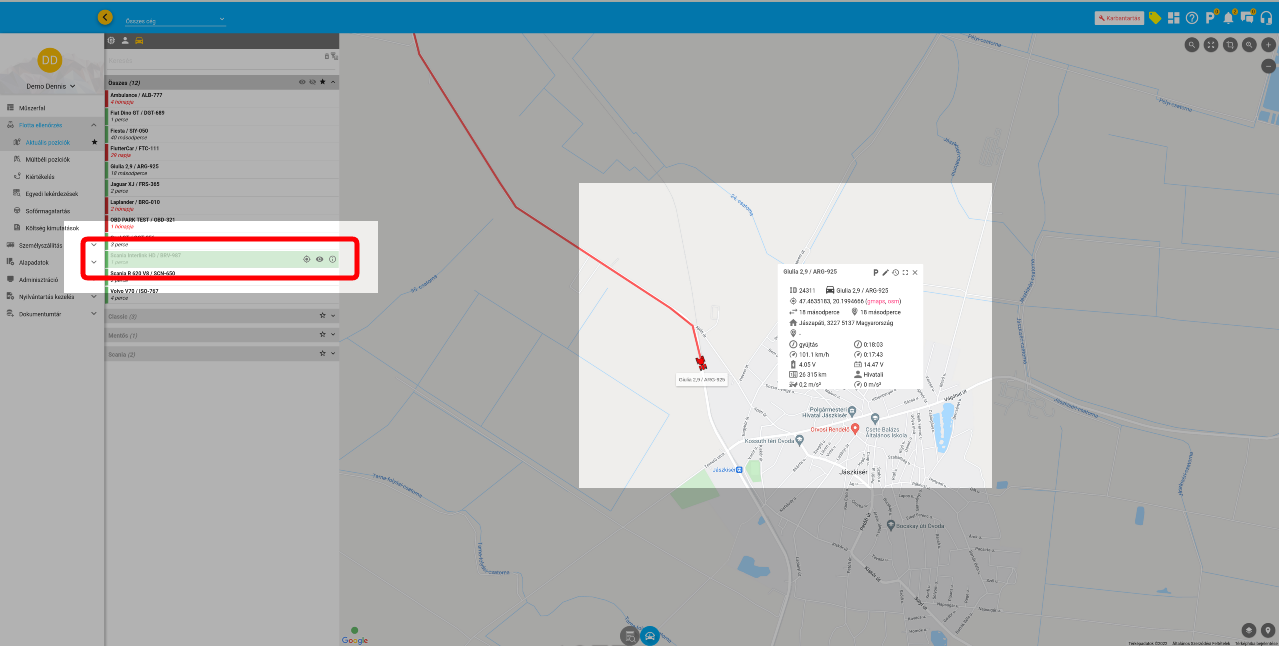Open the gmaps link in popup
The image size is (1279, 646).
[x=877, y=300]
